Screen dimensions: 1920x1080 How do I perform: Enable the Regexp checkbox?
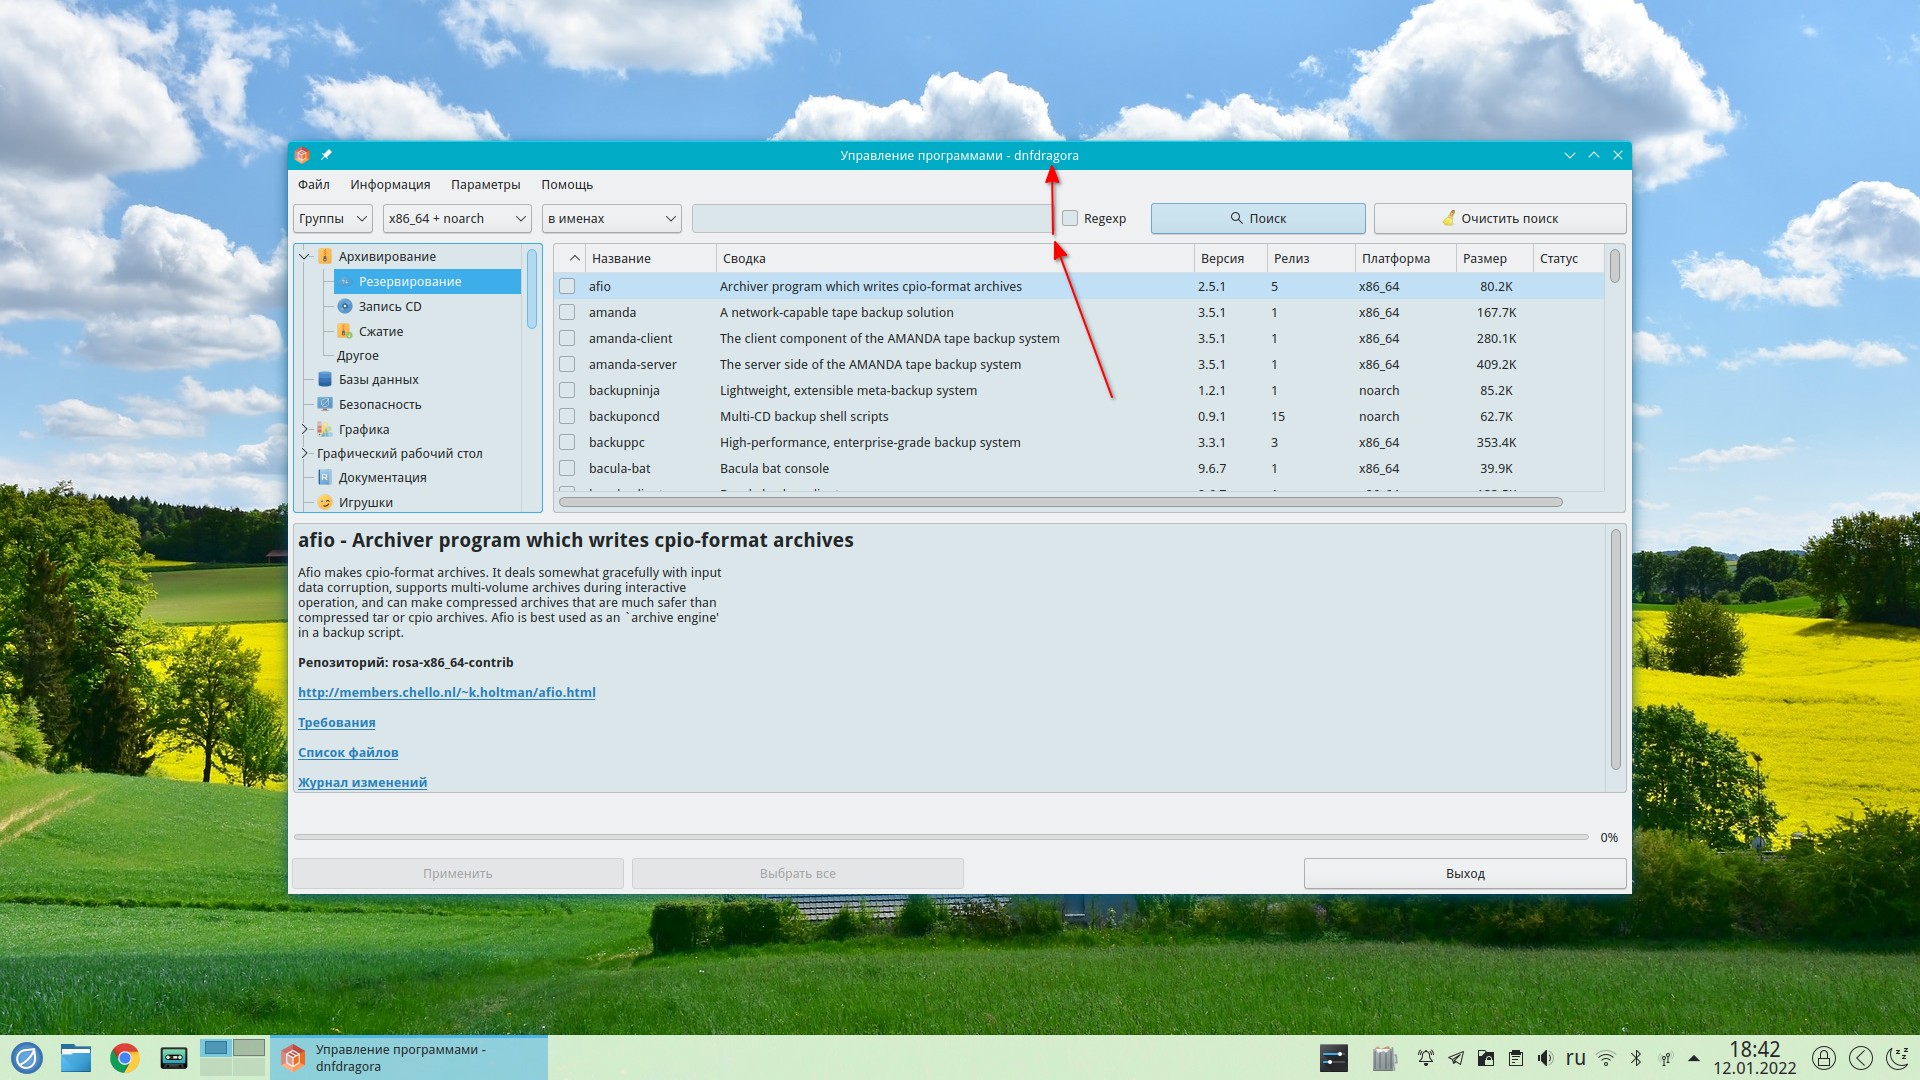coord(1070,218)
